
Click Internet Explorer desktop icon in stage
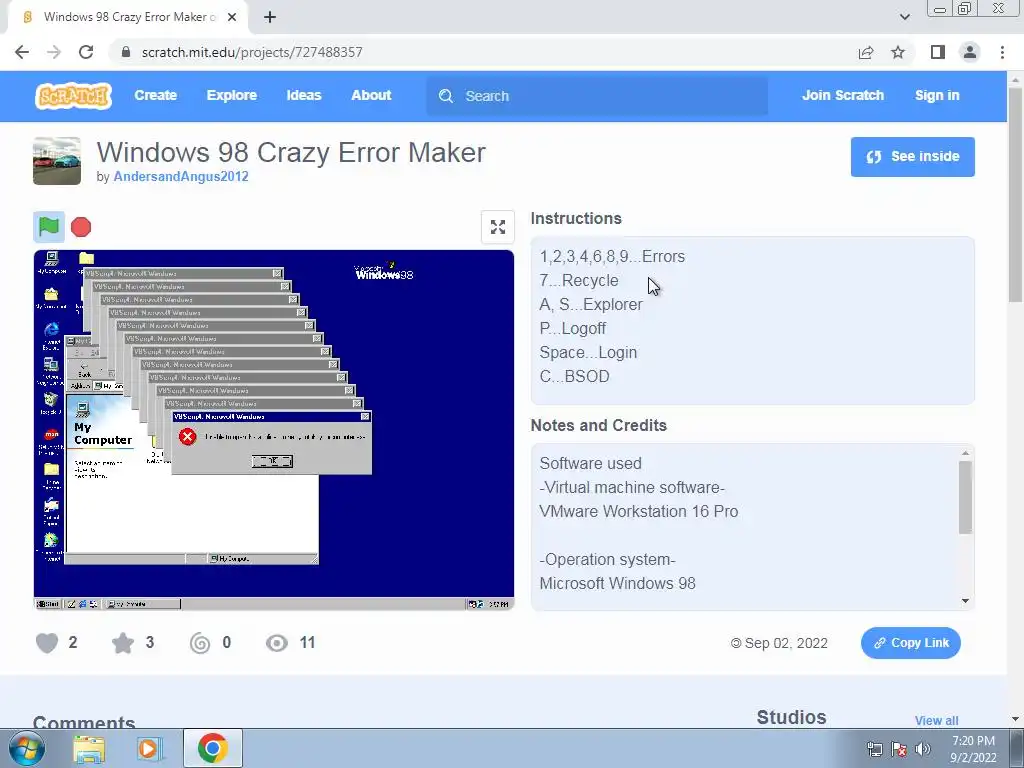pyautogui.click(x=51, y=336)
